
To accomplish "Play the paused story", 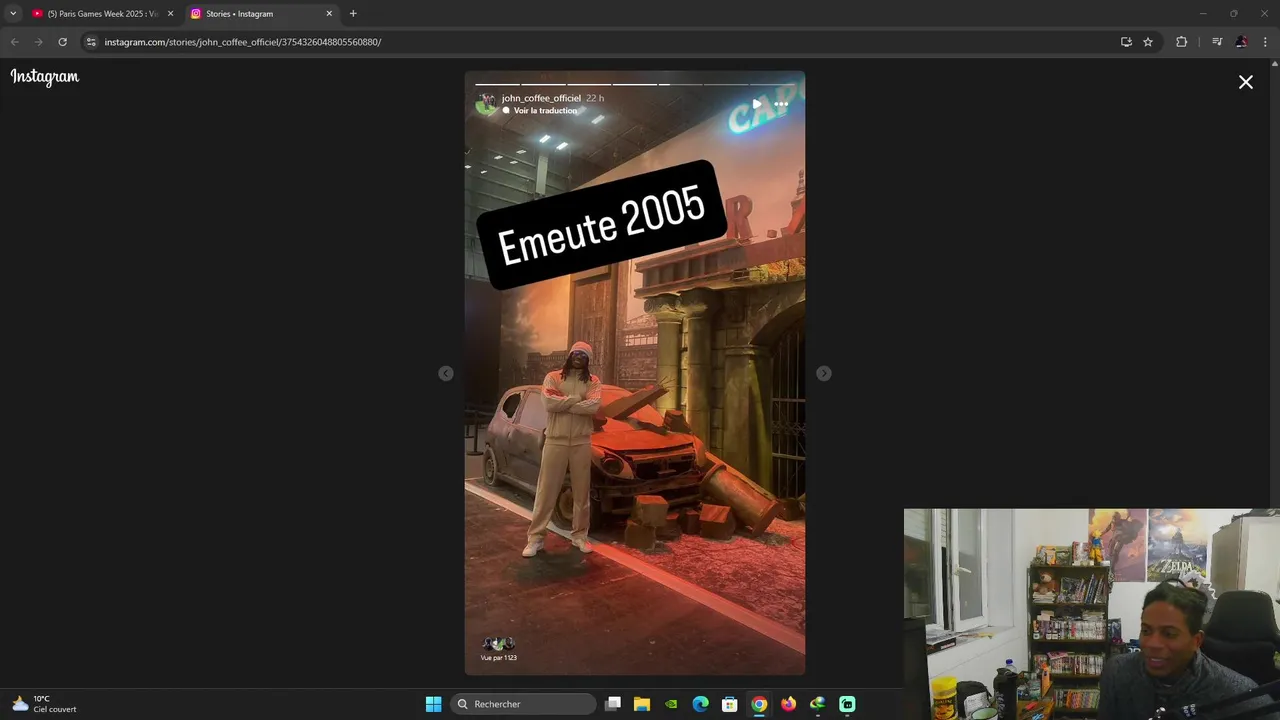I will pyautogui.click(x=757, y=104).
